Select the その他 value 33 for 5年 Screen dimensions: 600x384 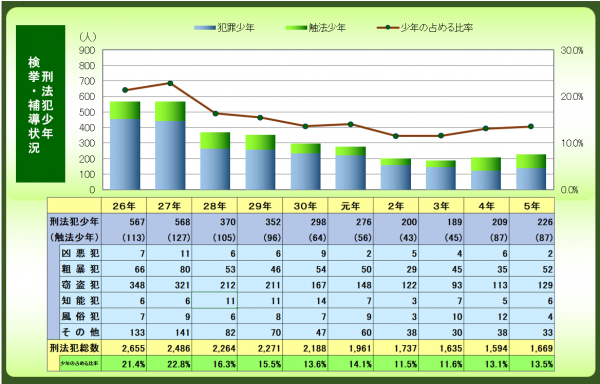pos(532,332)
